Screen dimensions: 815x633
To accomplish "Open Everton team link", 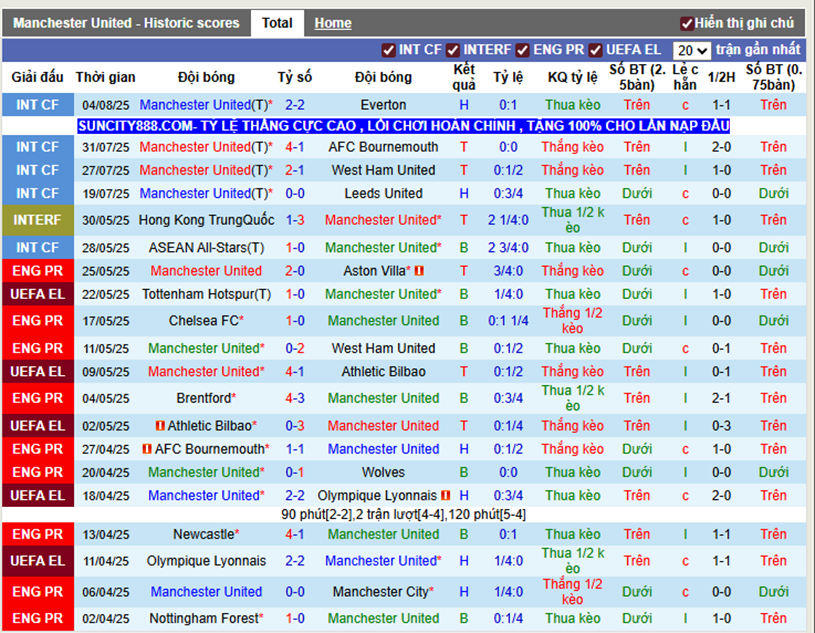I will click(383, 105).
